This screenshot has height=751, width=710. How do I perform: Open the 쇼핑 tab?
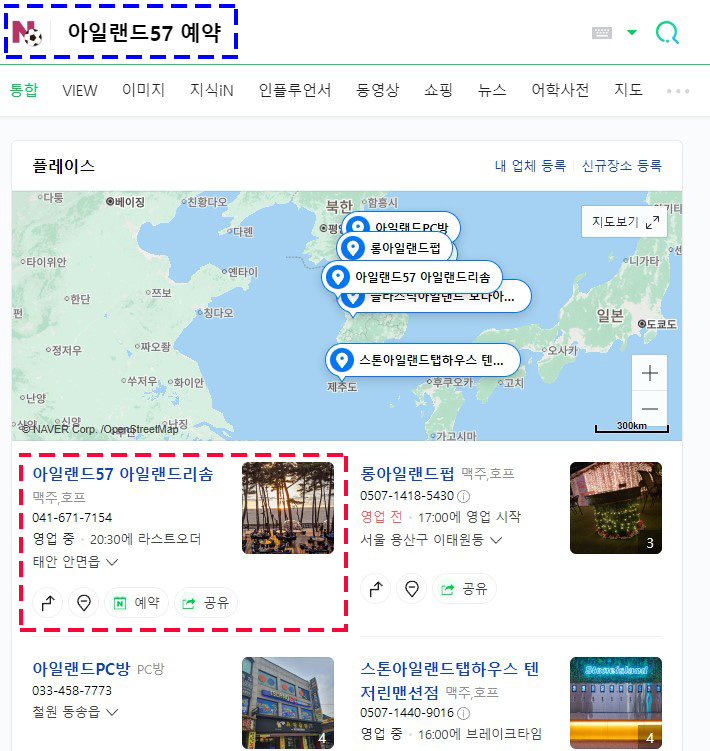click(x=438, y=90)
